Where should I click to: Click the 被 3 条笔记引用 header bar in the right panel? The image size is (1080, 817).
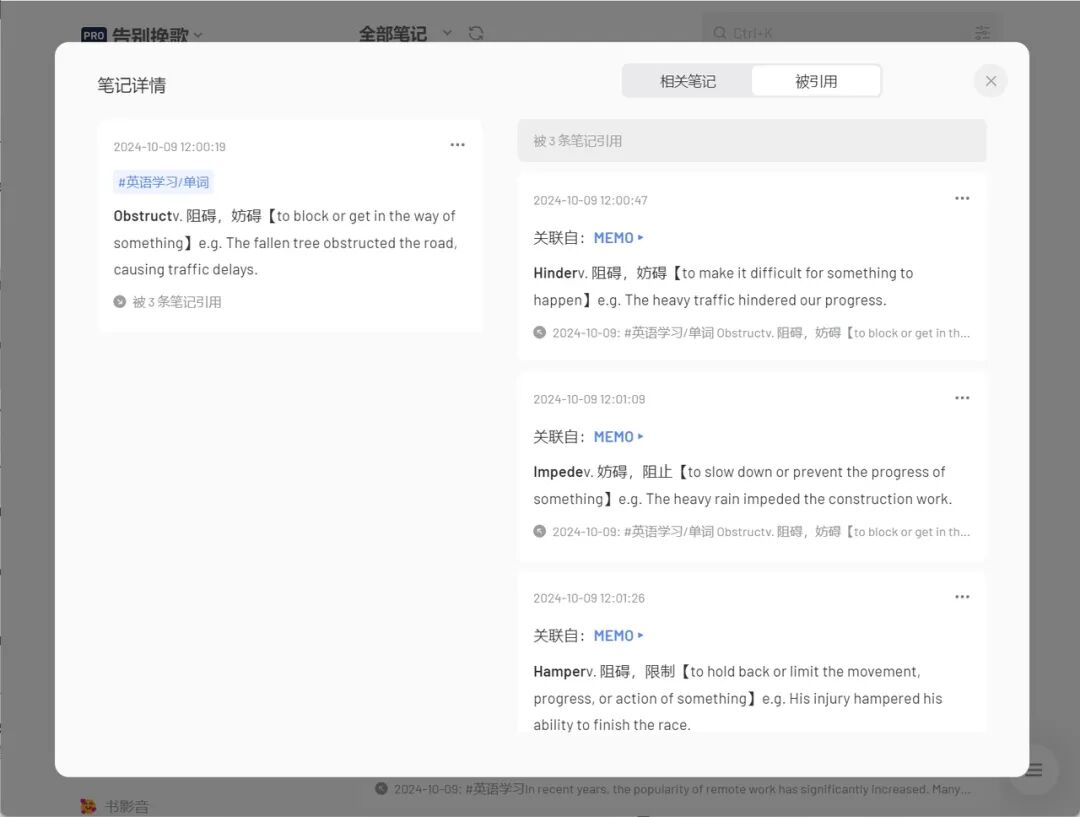[x=752, y=141]
